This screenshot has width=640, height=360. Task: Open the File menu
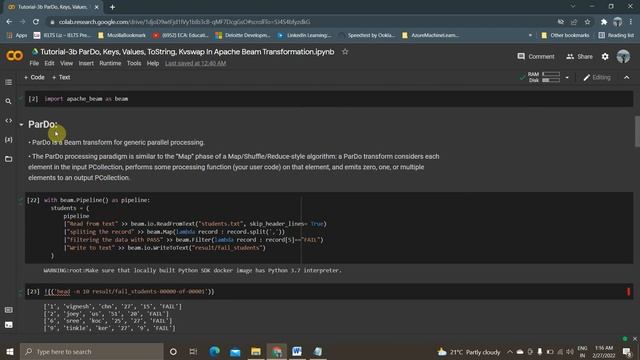(34, 63)
